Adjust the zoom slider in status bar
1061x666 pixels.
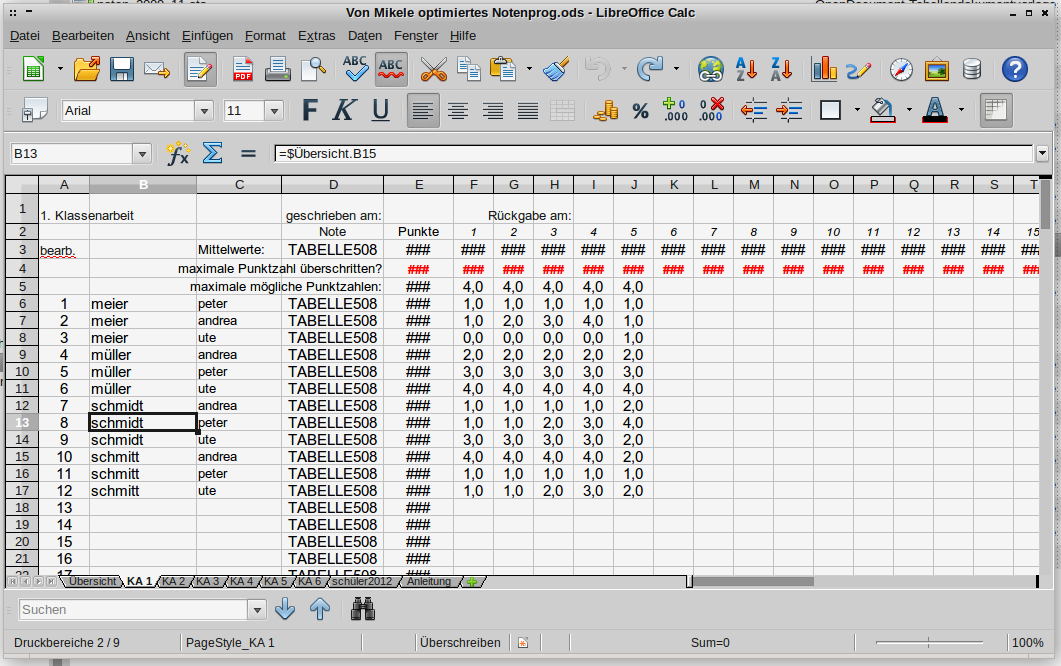929,642
